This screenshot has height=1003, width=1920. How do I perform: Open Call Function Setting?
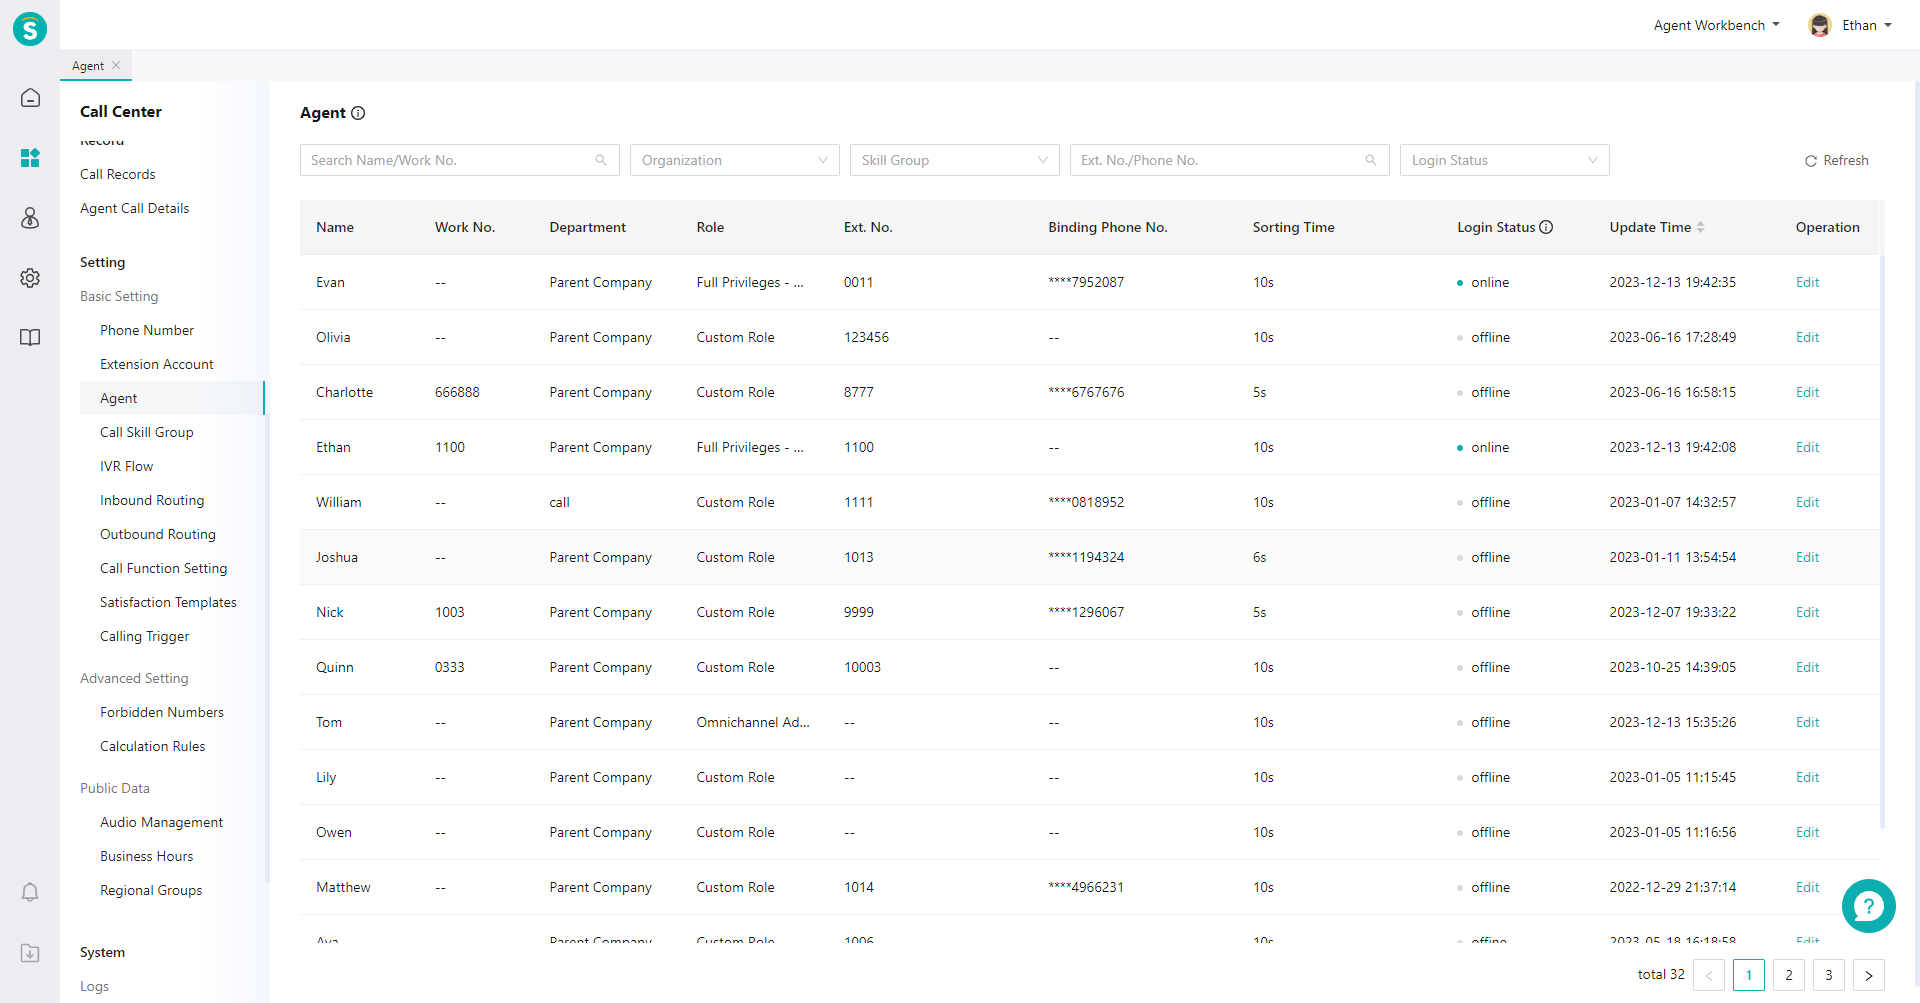point(164,568)
